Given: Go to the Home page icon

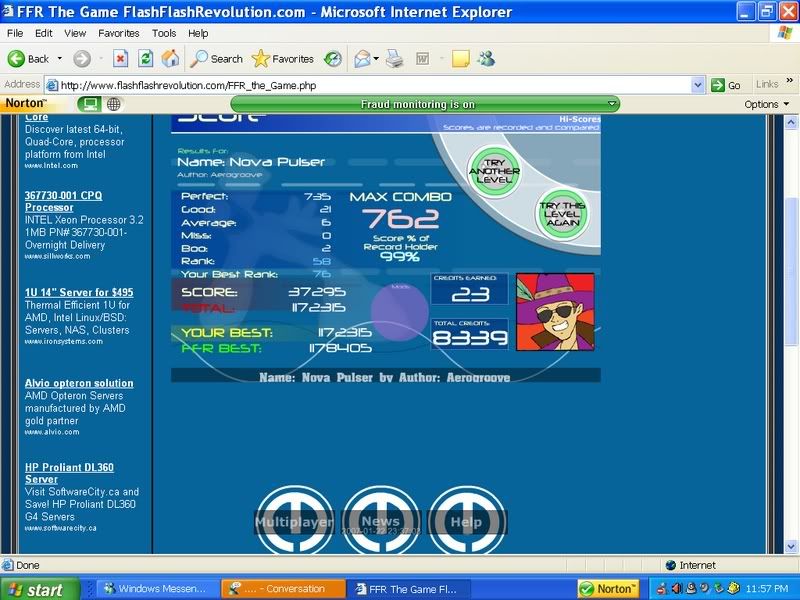Looking at the screenshot, I should click(x=170, y=59).
